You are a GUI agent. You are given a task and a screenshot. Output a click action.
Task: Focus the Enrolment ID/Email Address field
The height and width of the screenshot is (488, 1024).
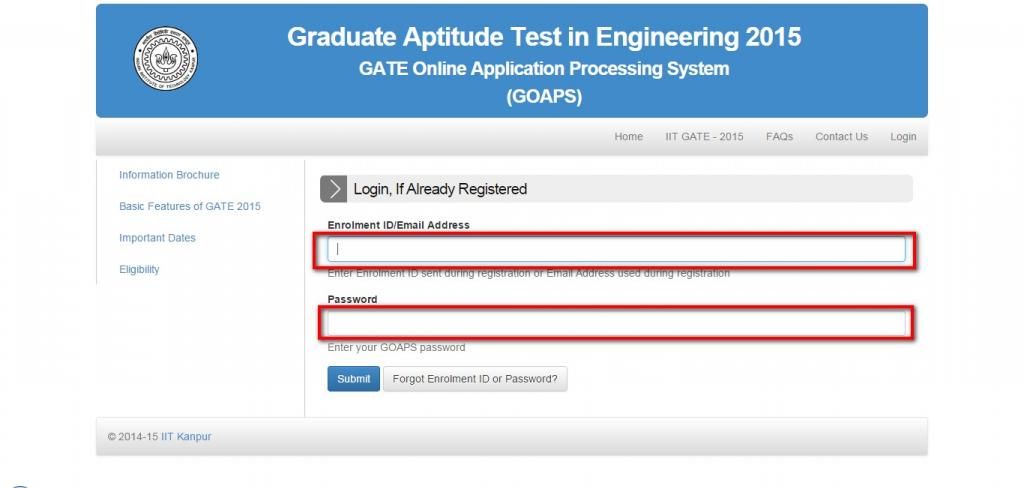tap(616, 249)
